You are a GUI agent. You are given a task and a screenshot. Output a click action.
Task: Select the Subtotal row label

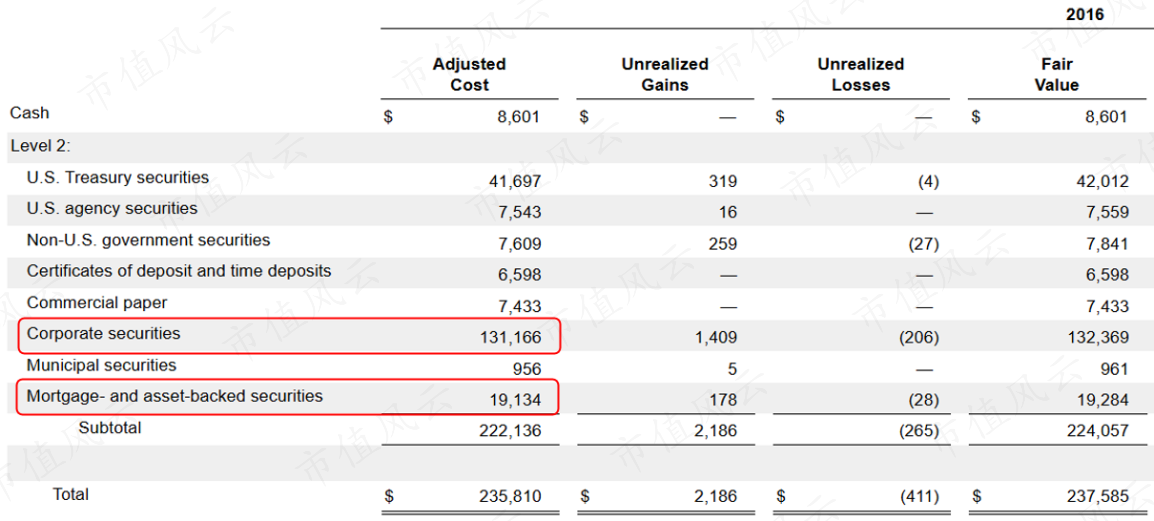click(110, 428)
